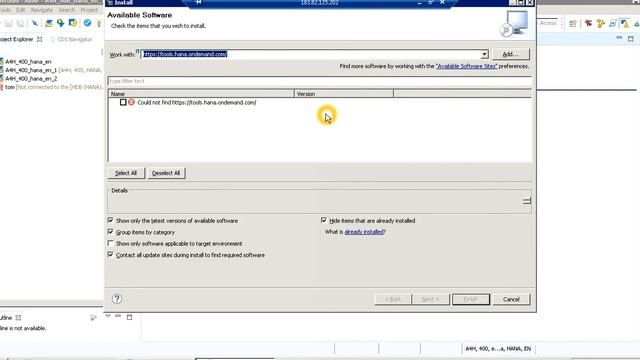Open the Available Software Sites link
The height and width of the screenshot is (360, 640).
coord(467,66)
